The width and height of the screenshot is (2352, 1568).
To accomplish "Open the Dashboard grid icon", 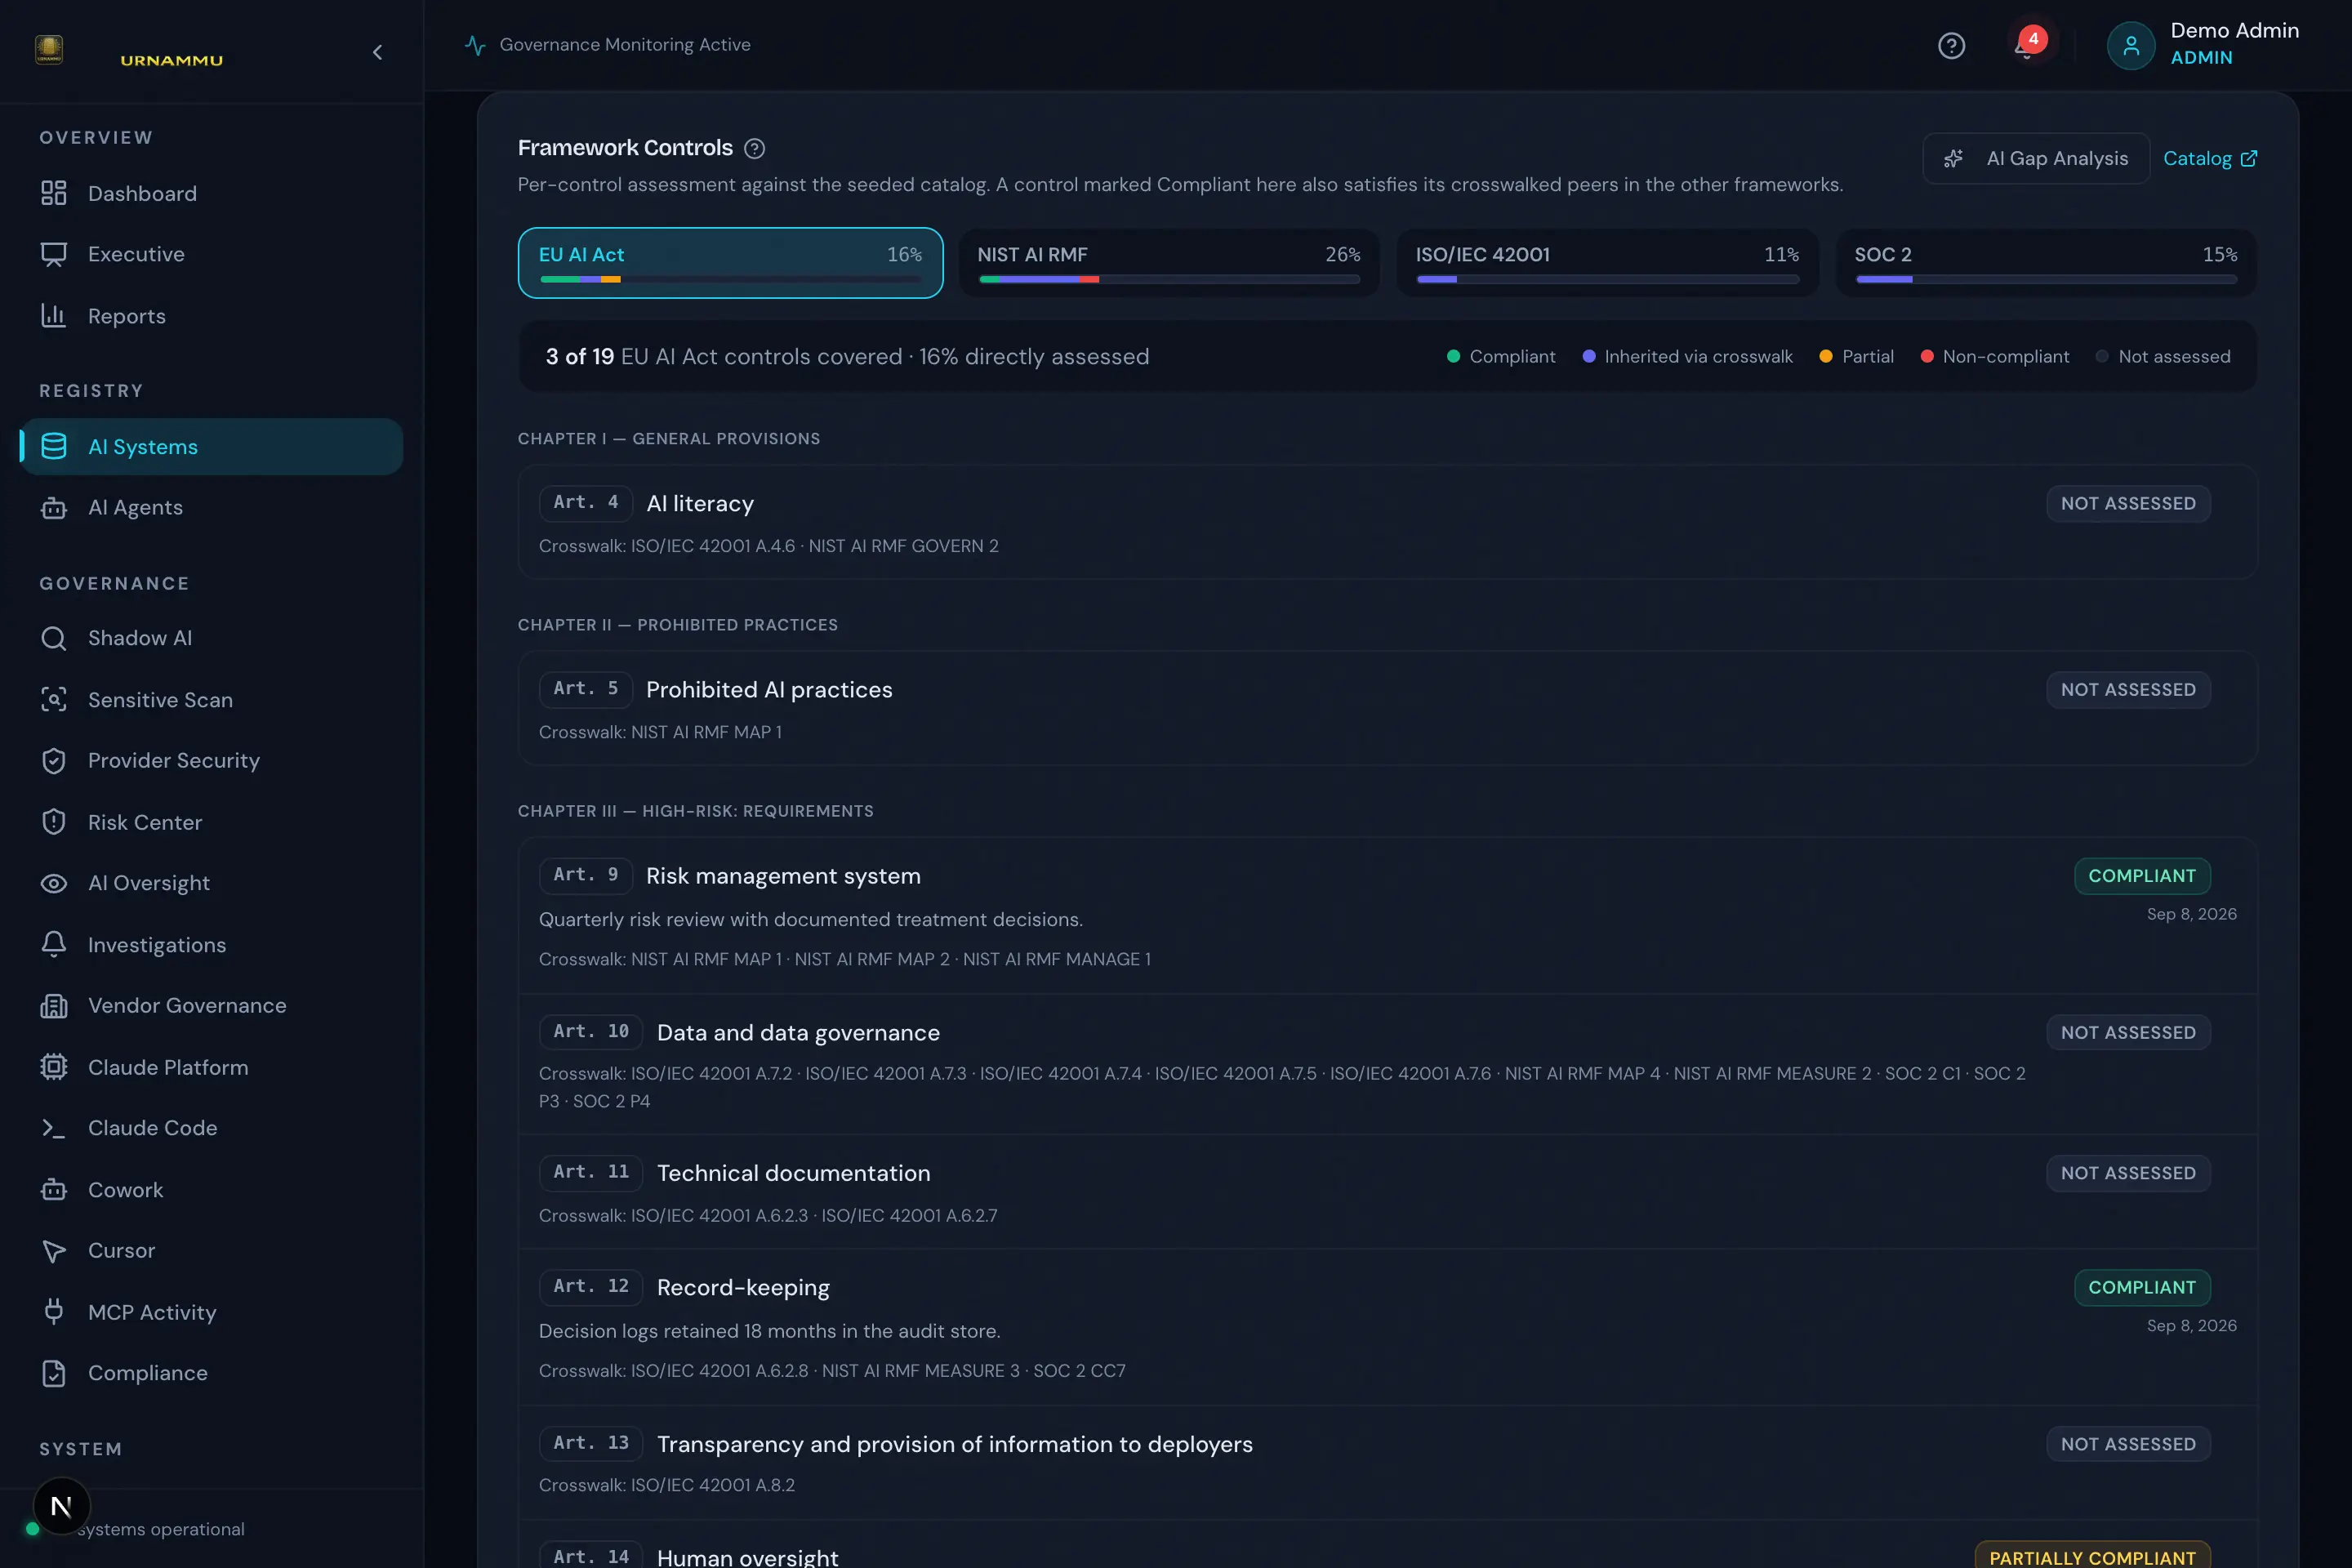I will pyautogui.click(x=54, y=193).
